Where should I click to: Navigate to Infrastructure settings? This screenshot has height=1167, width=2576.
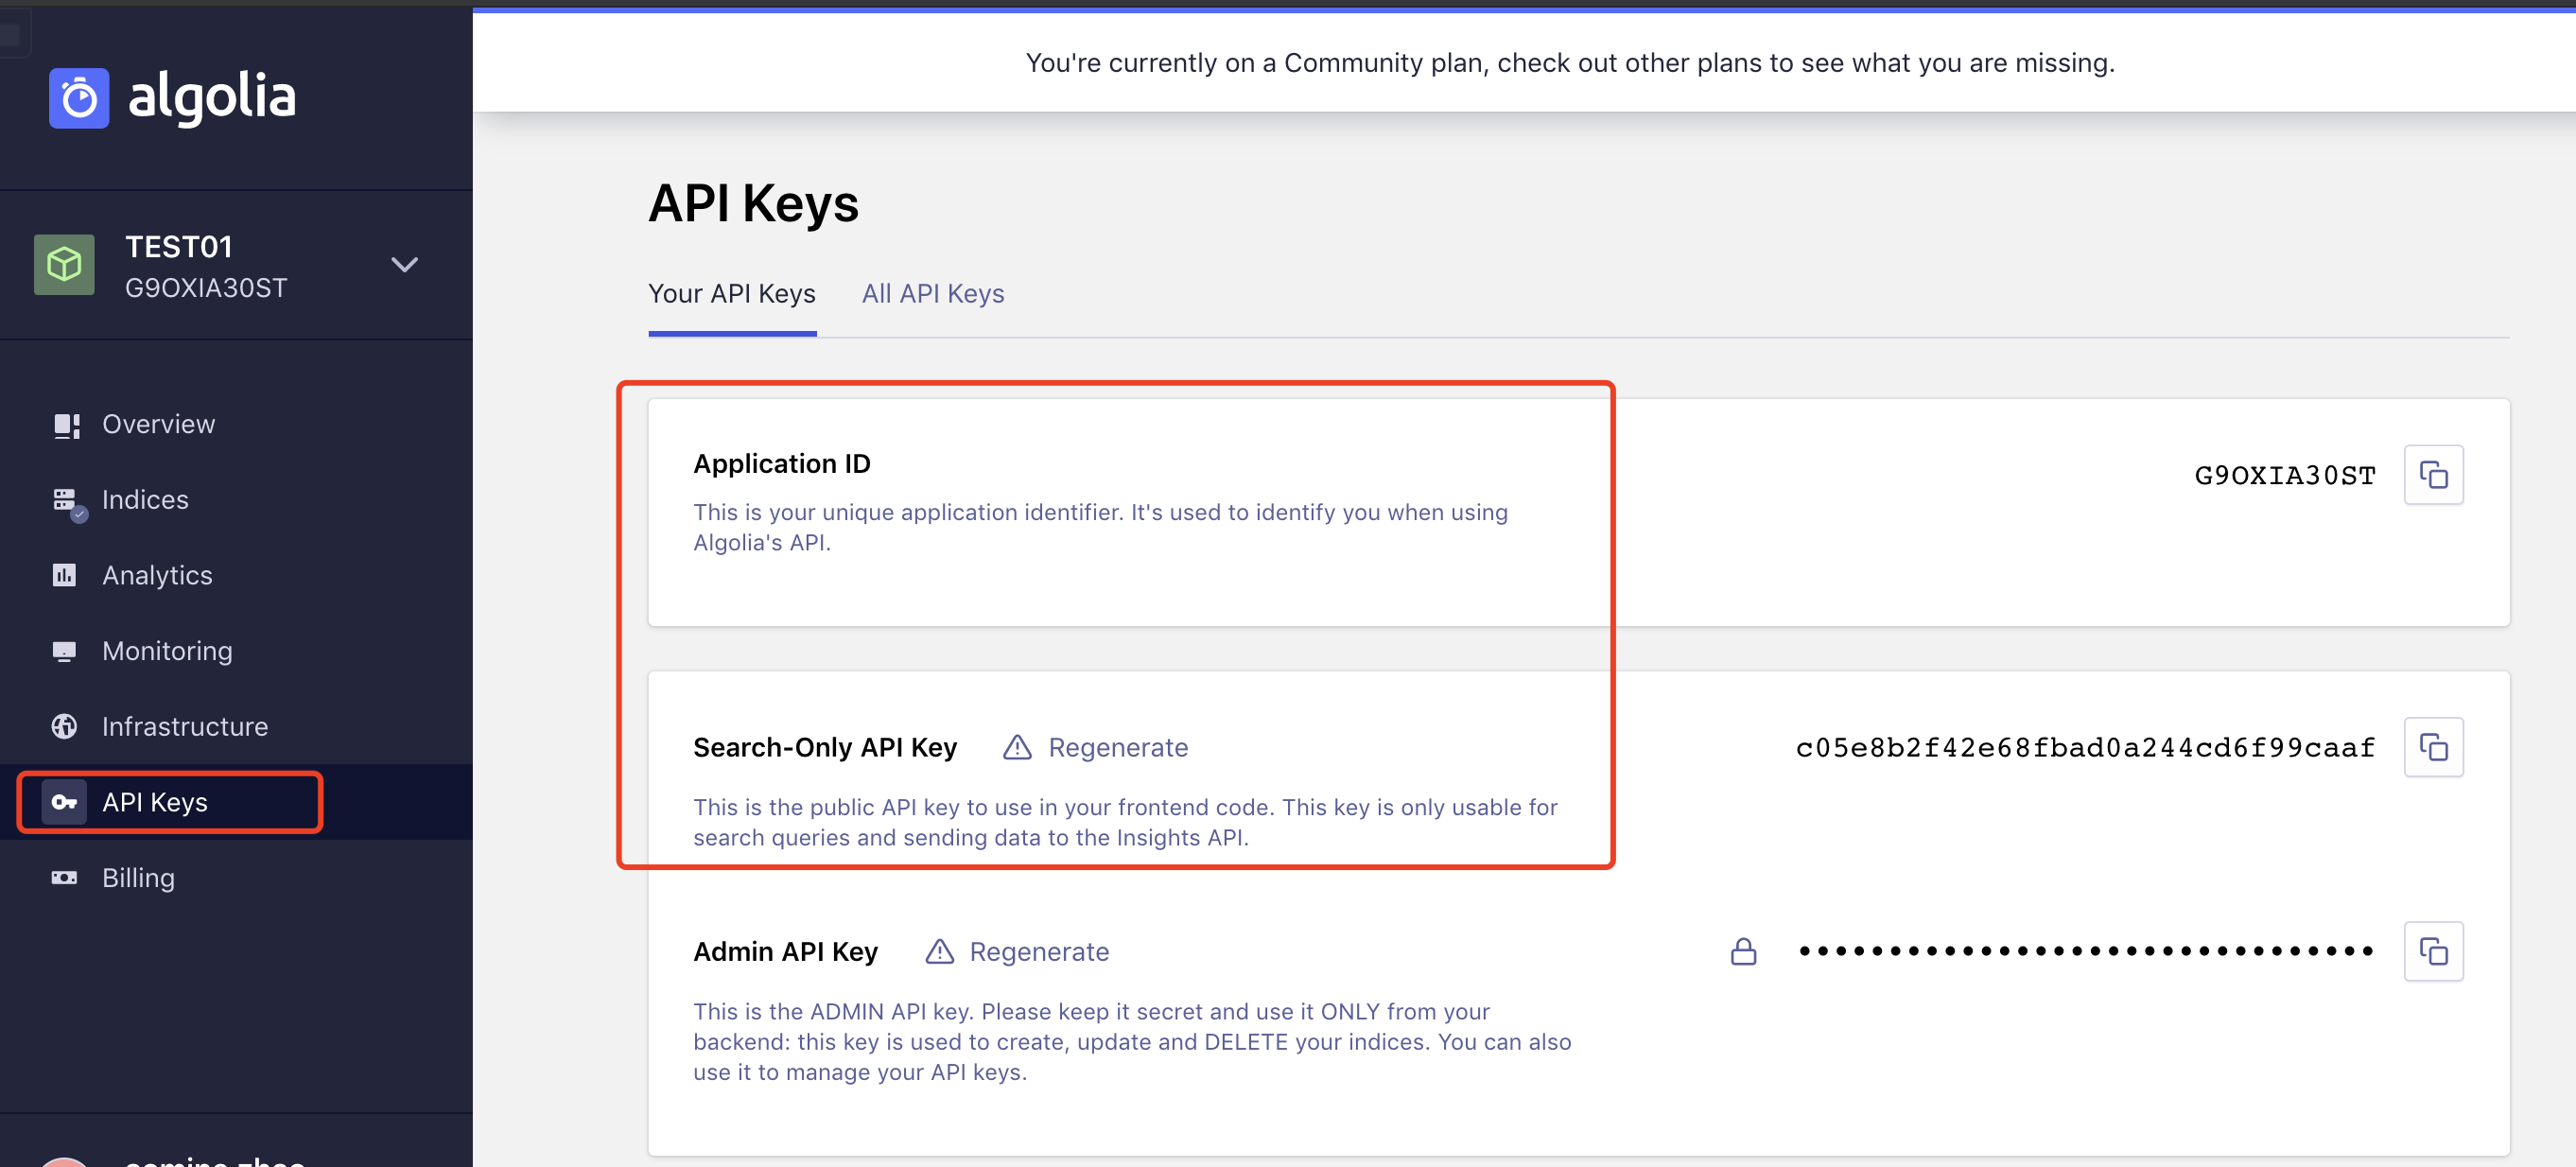click(185, 726)
